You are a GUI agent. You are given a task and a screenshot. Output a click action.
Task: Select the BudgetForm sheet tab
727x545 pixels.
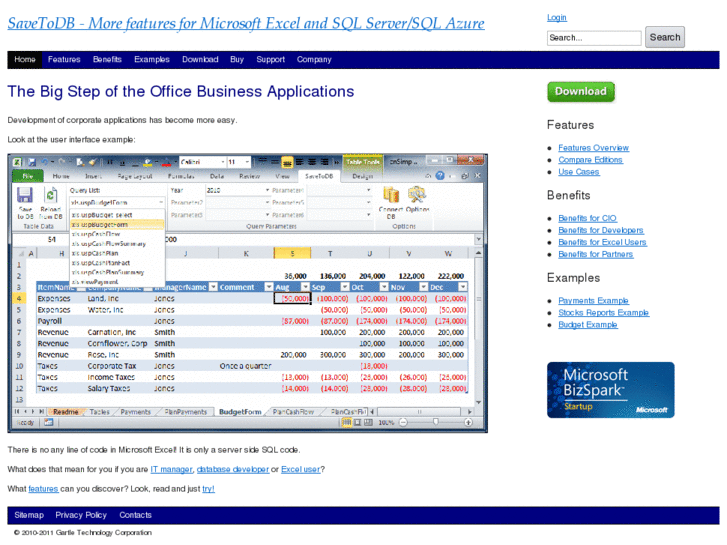(240, 412)
